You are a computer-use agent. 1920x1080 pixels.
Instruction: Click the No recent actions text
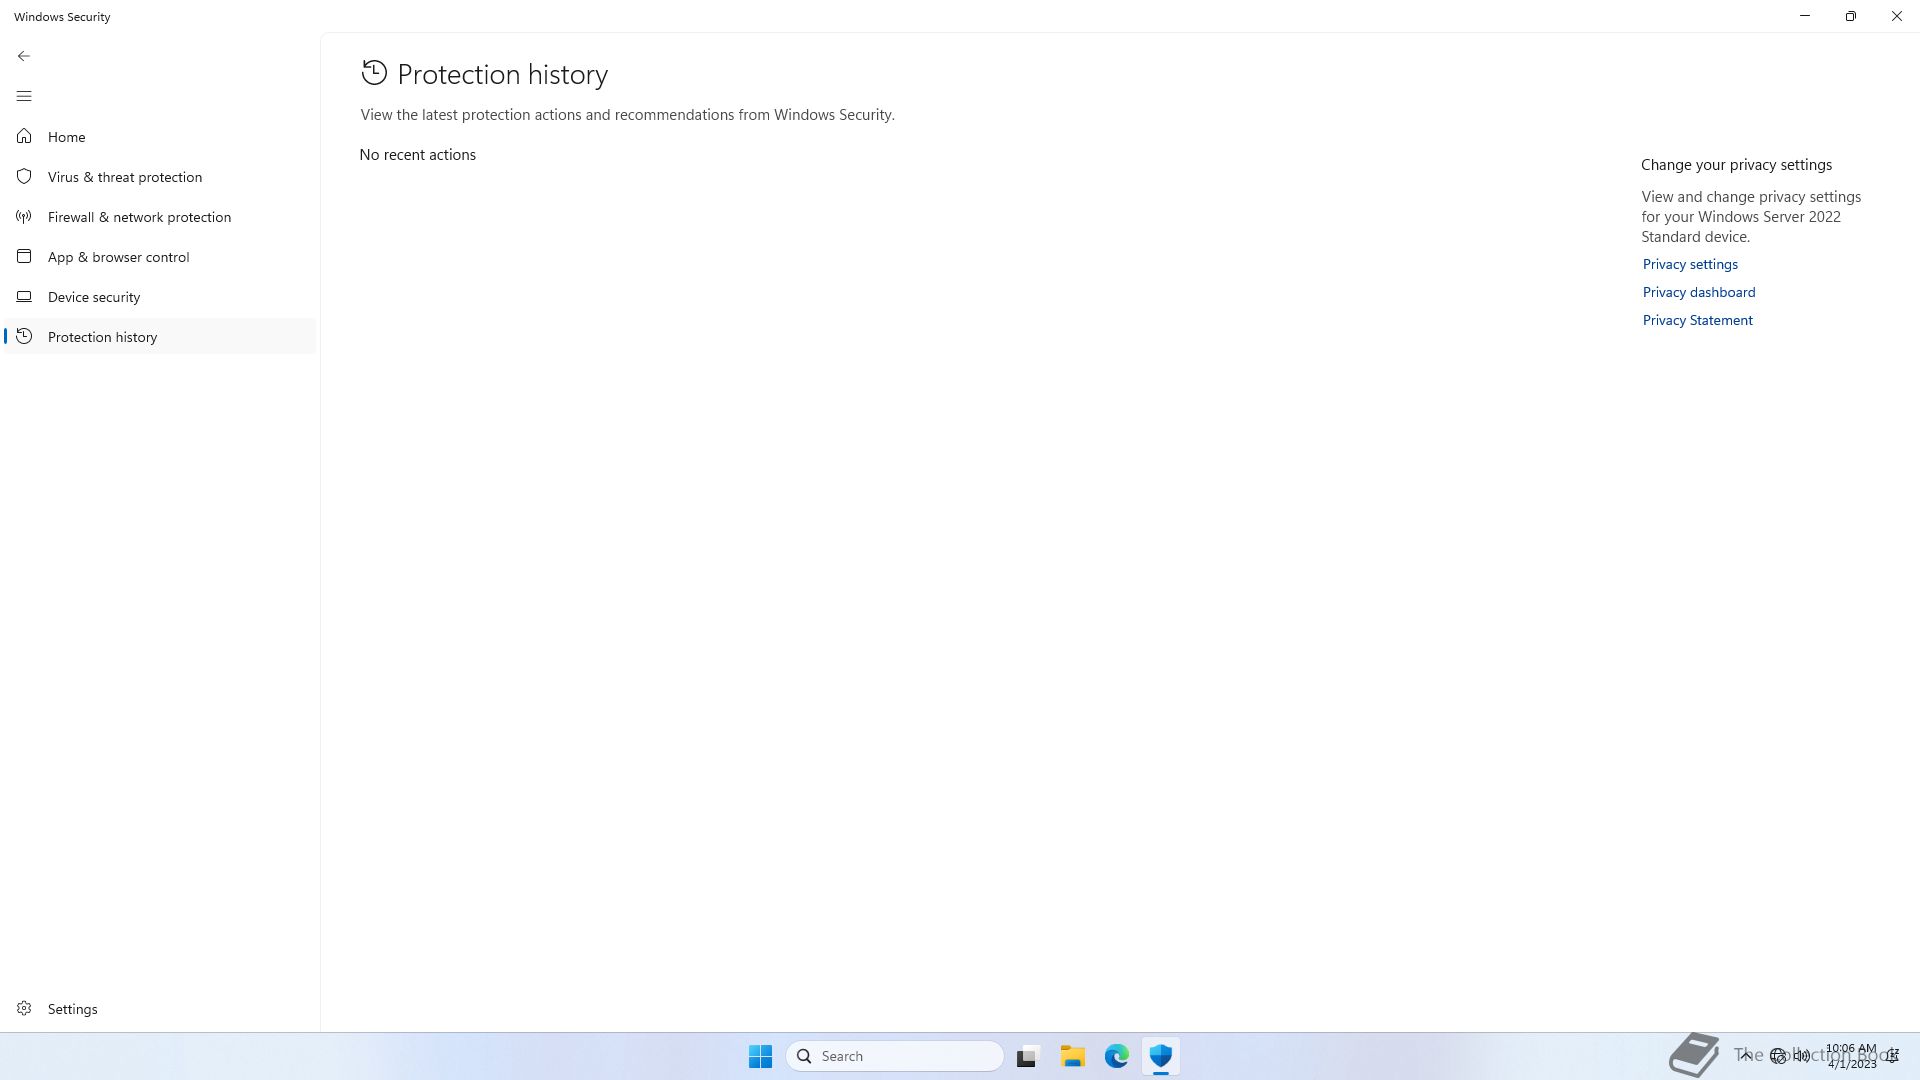point(417,155)
